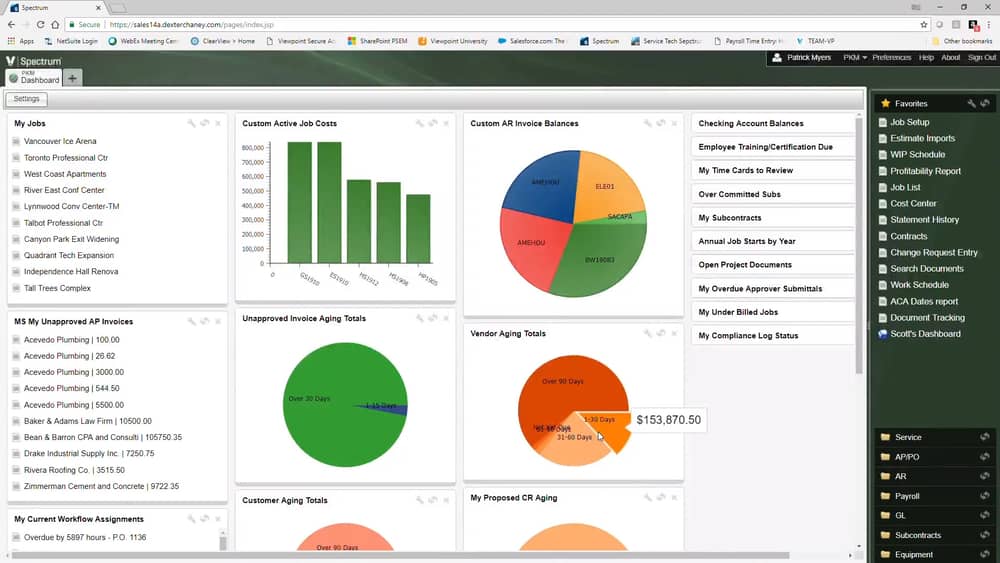Image resolution: width=1000 pixels, height=563 pixels.
Task: Close the My Jobs widget
Action: pyautogui.click(x=218, y=123)
